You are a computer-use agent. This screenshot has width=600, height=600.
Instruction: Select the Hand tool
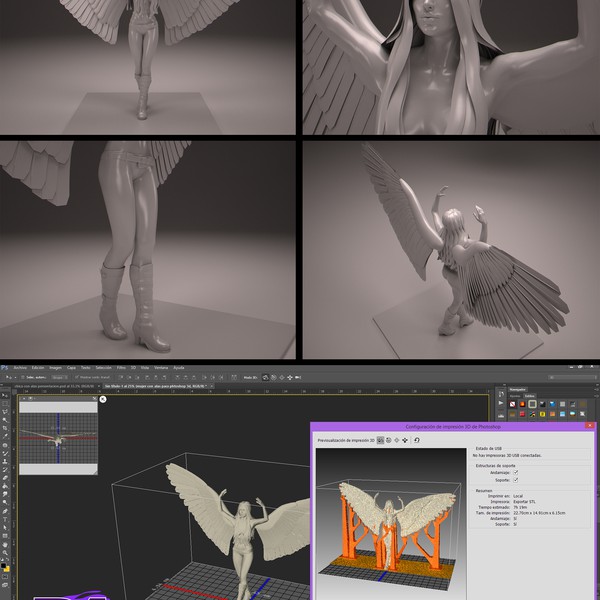coord(5,544)
